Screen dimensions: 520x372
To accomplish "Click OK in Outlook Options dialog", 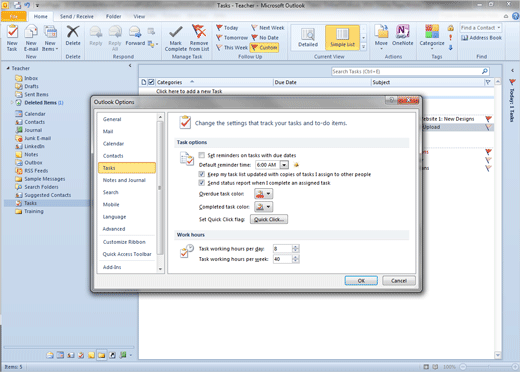I will tap(361, 281).
